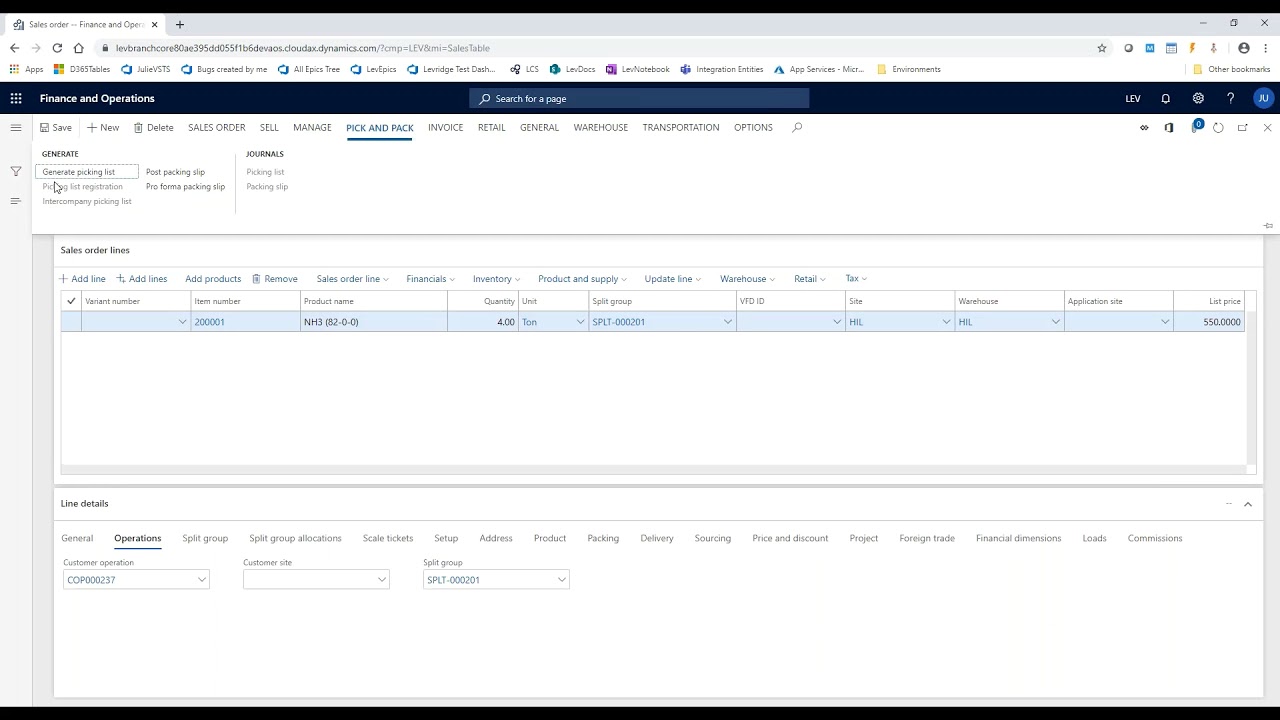Open the browser home page
This screenshot has width=1280, height=720.
pos(79,48)
